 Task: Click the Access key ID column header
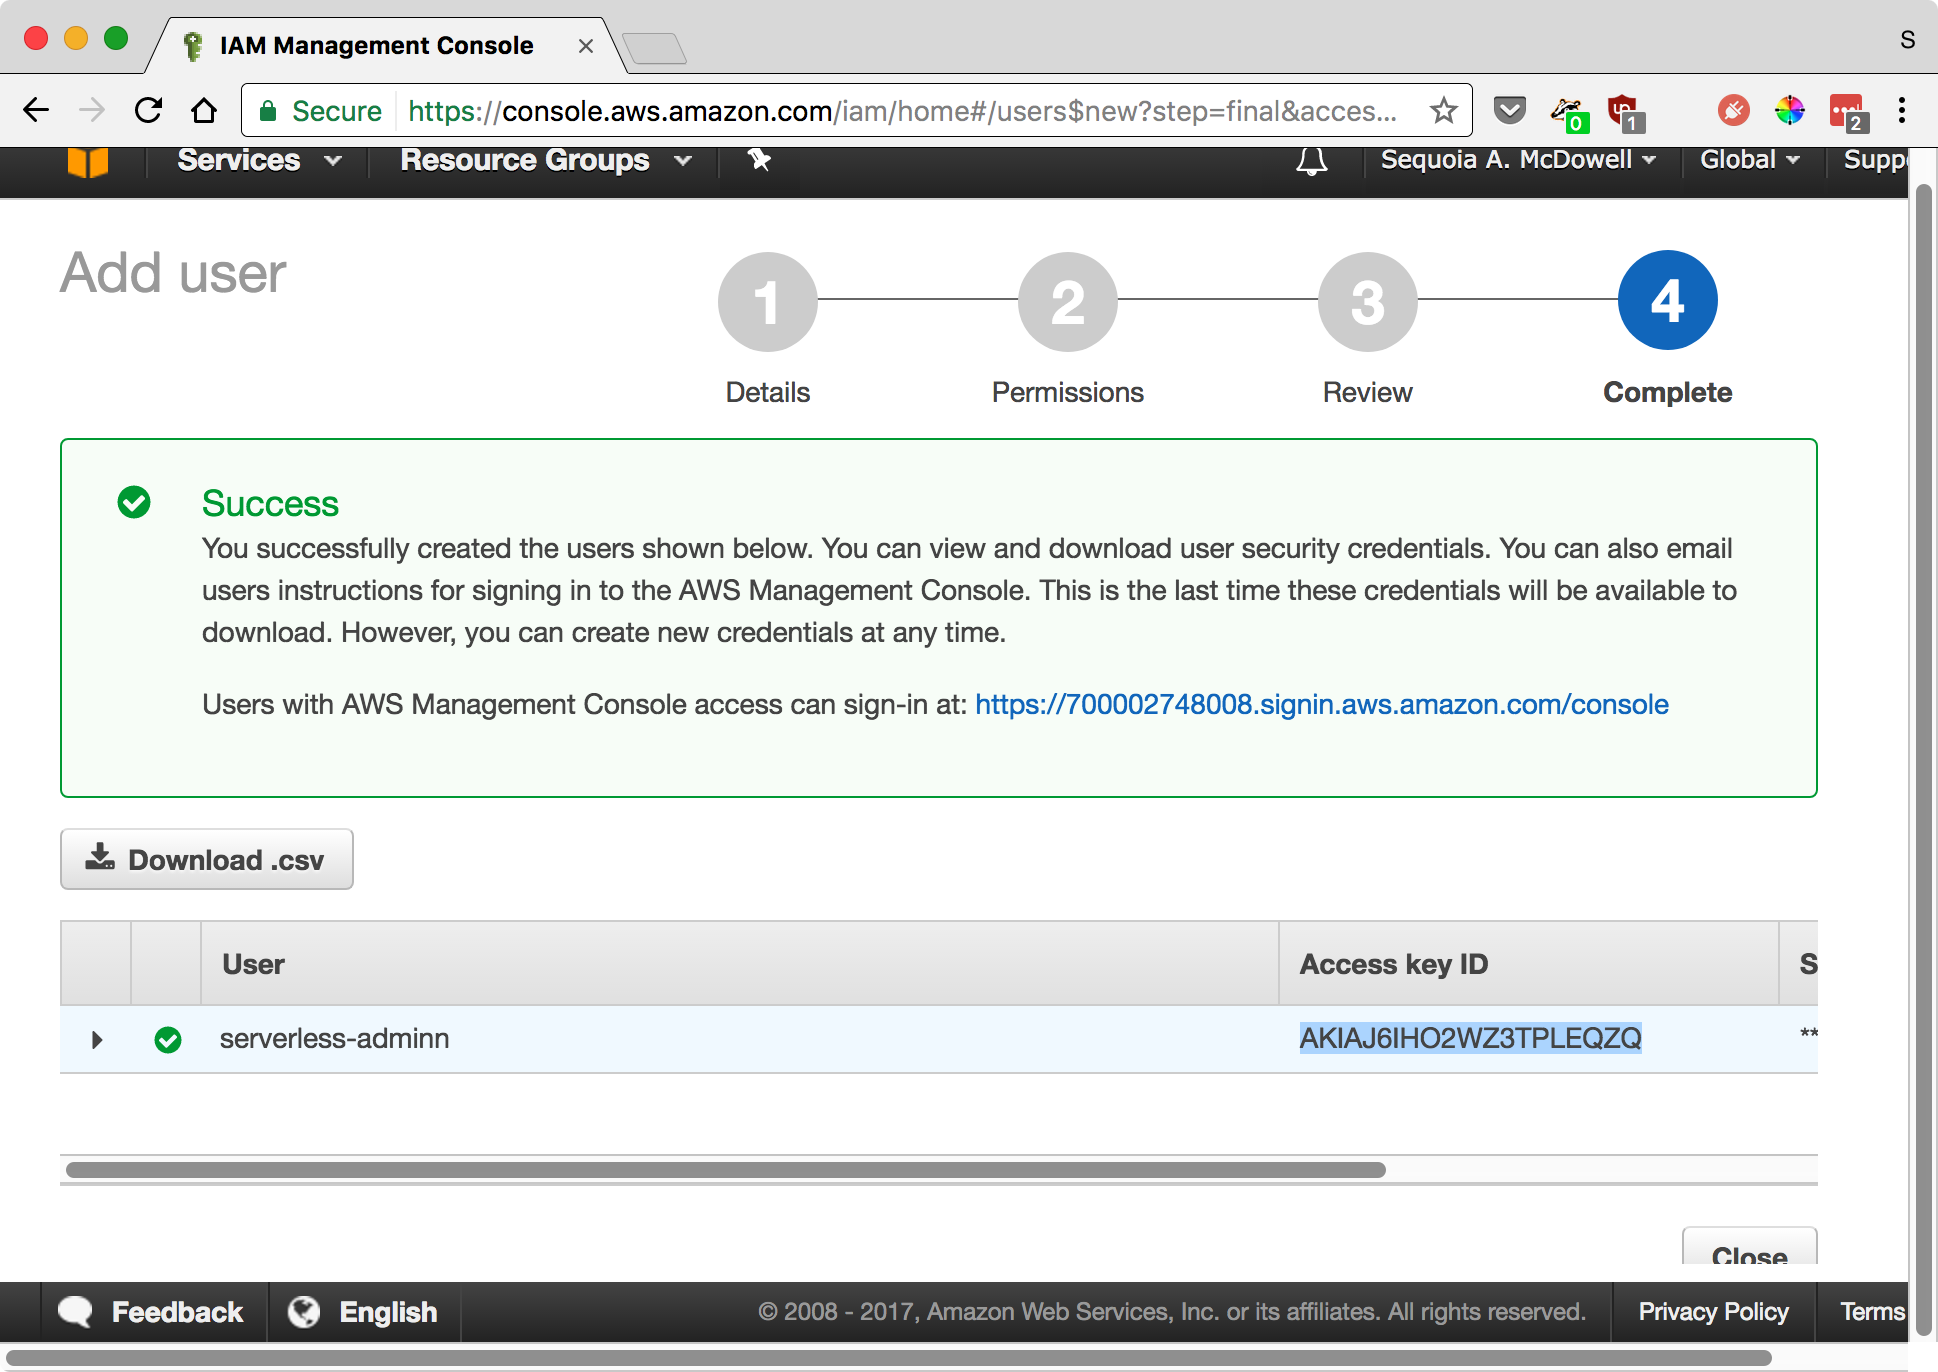(x=1529, y=964)
